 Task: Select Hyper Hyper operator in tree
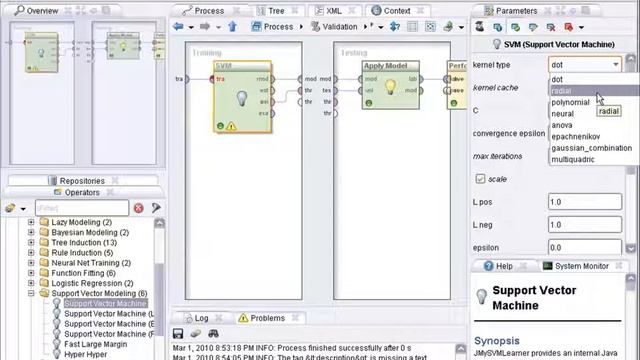[86, 354]
